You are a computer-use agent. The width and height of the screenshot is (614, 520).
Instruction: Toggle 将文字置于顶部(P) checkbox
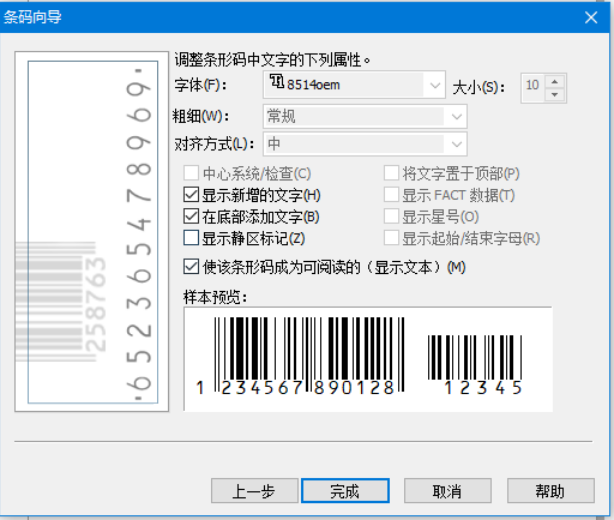click(x=391, y=173)
